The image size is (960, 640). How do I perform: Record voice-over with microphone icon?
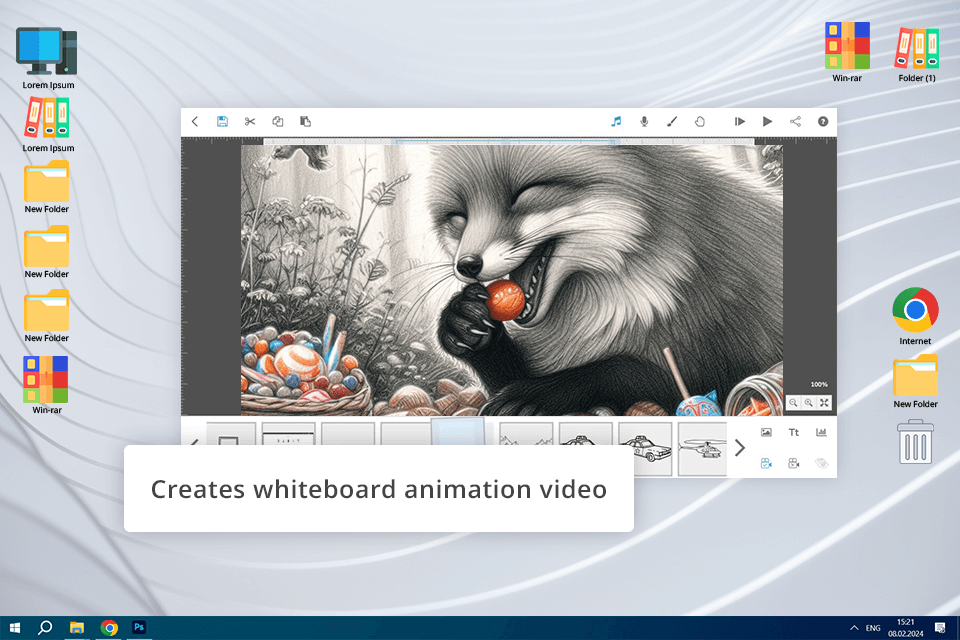point(644,121)
